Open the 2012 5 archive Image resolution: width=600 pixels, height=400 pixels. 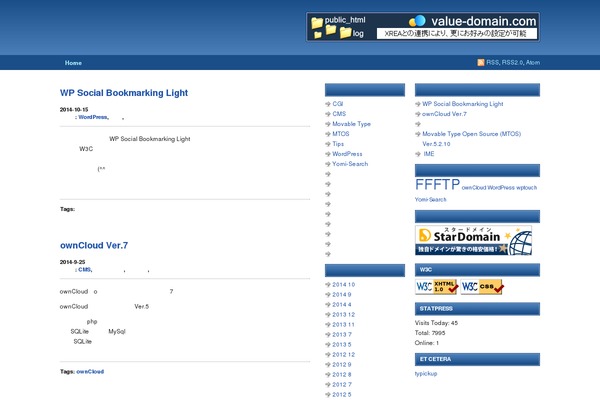(x=342, y=394)
